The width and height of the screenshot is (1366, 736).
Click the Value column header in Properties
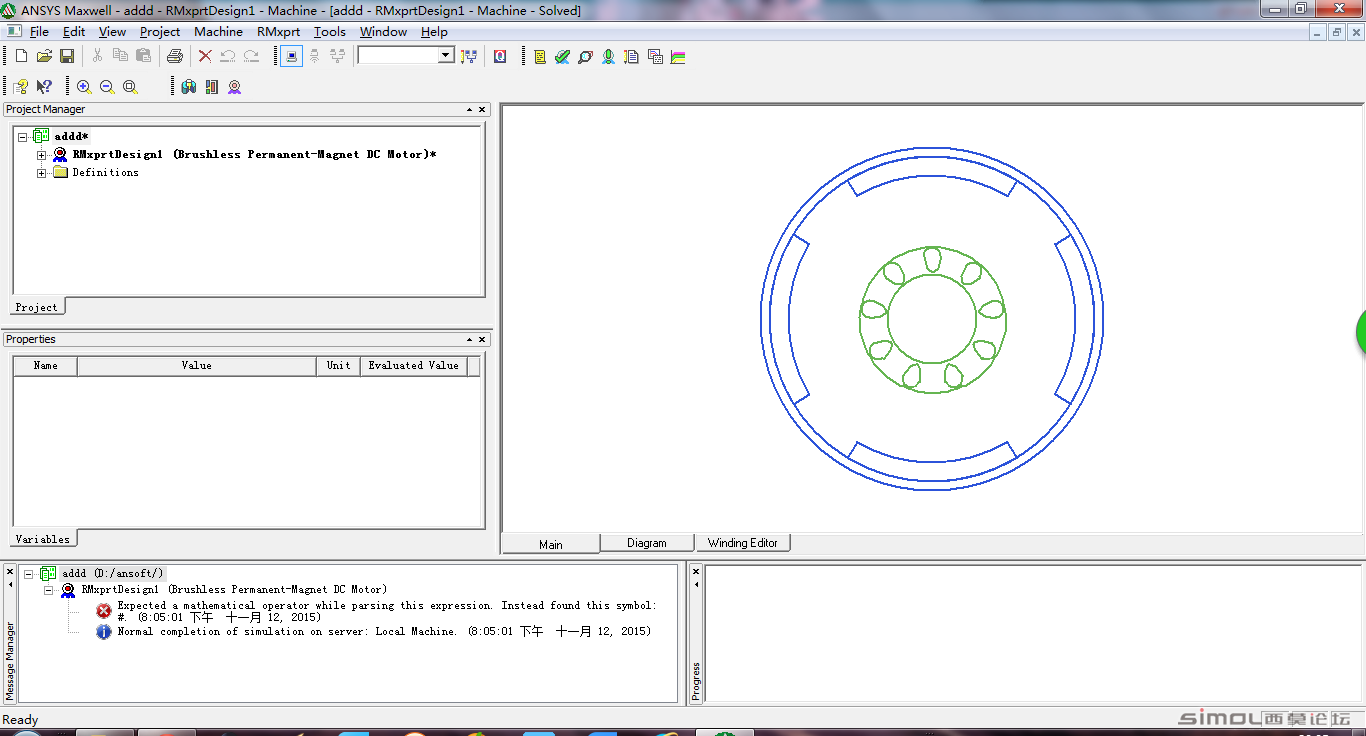pos(197,366)
